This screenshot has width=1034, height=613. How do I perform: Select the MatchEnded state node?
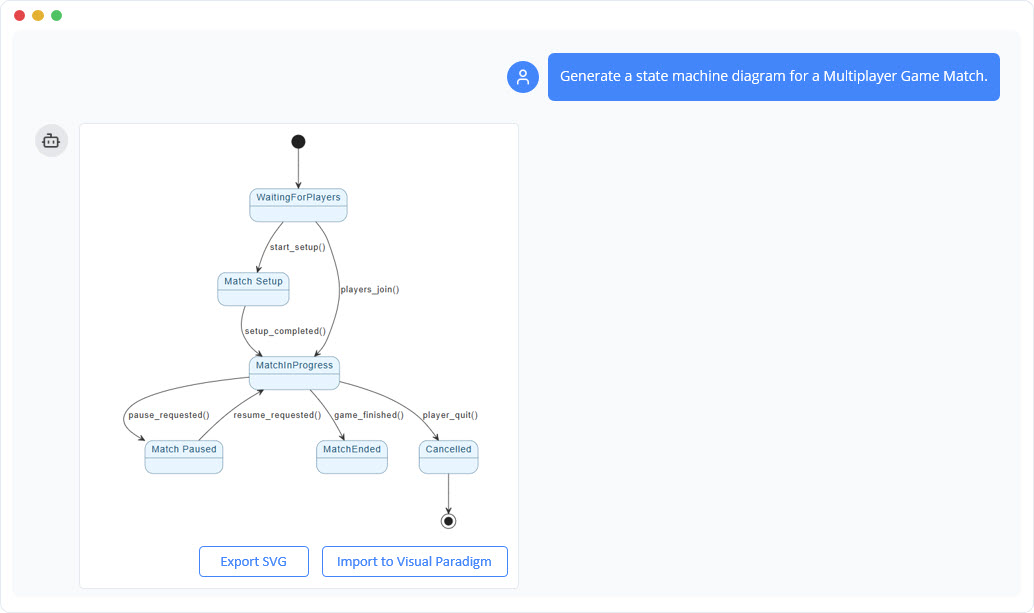[351, 456]
